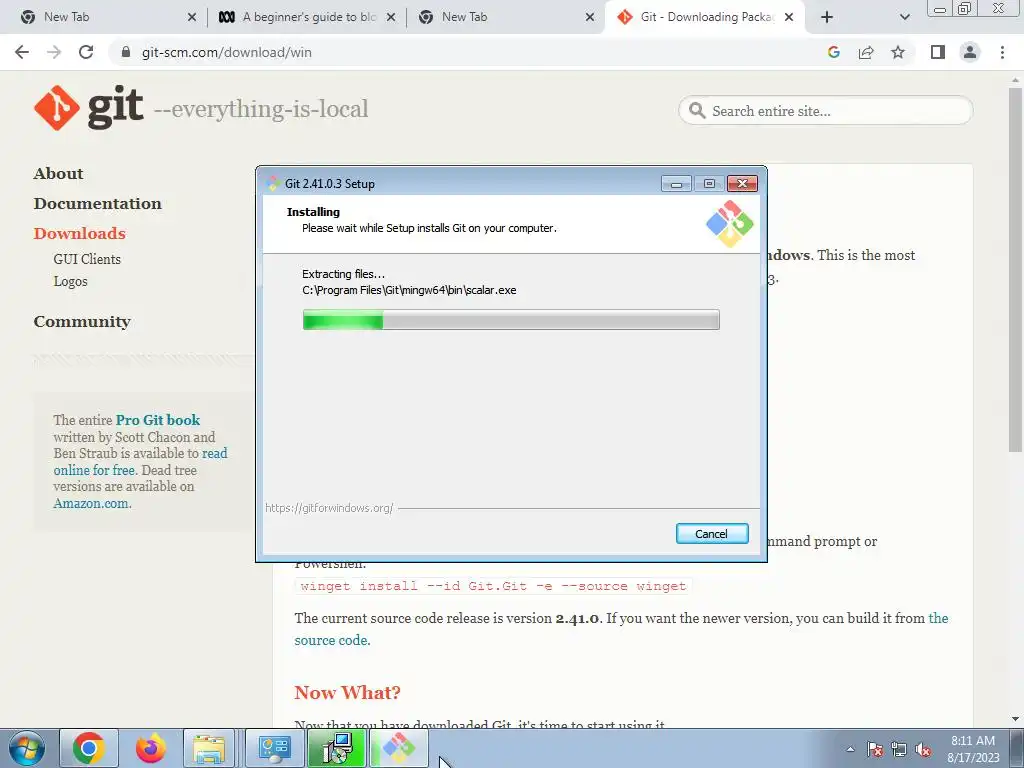Screen dimensions: 1024x768
Task: Click the search magnifier icon
Action: click(x=697, y=110)
